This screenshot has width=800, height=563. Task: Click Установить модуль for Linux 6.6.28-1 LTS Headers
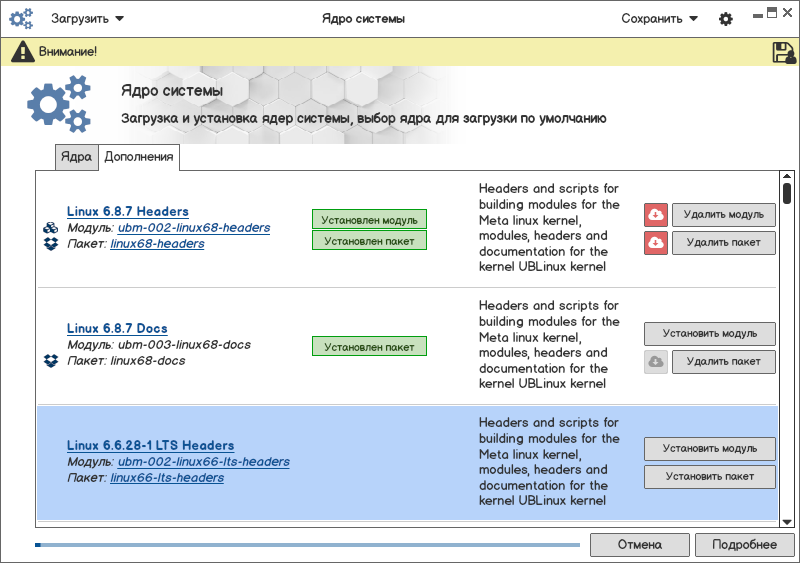[x=710, y=449]
